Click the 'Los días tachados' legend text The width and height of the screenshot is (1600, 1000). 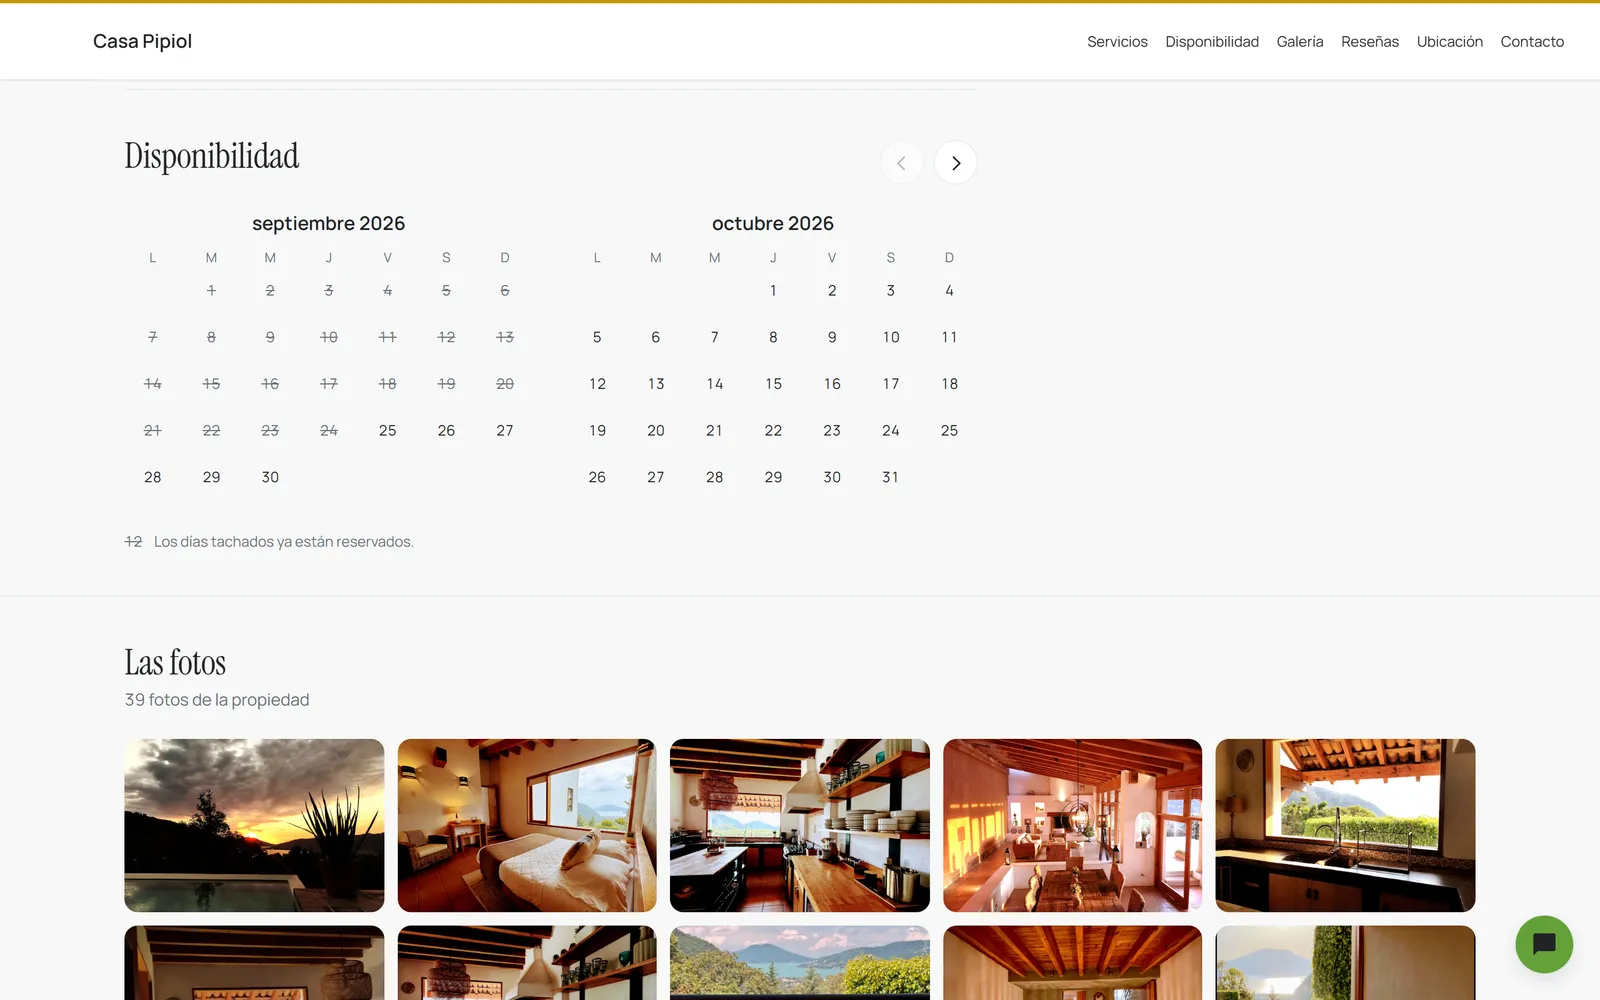pyautogui.click(x=283, y=542)
